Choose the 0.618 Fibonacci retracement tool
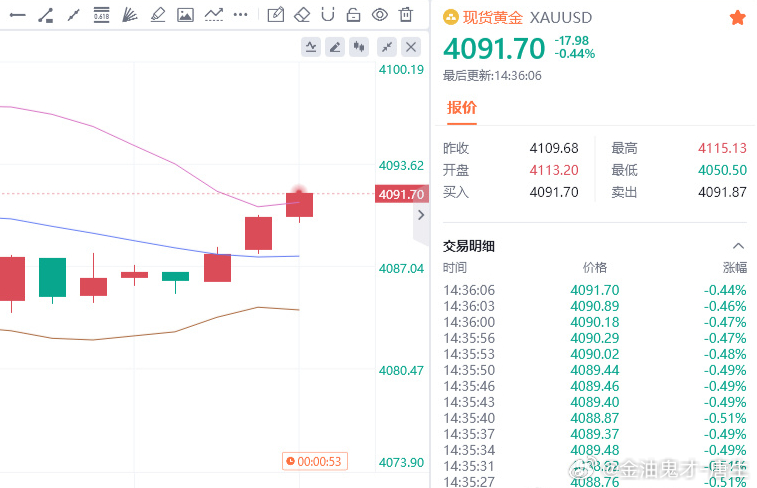757x488 pixels. (101, 15)
